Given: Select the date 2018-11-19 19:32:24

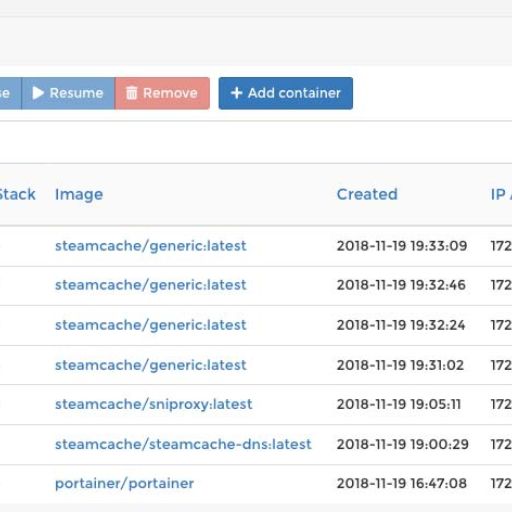Looking at the screenshot, I should point(401,325).
